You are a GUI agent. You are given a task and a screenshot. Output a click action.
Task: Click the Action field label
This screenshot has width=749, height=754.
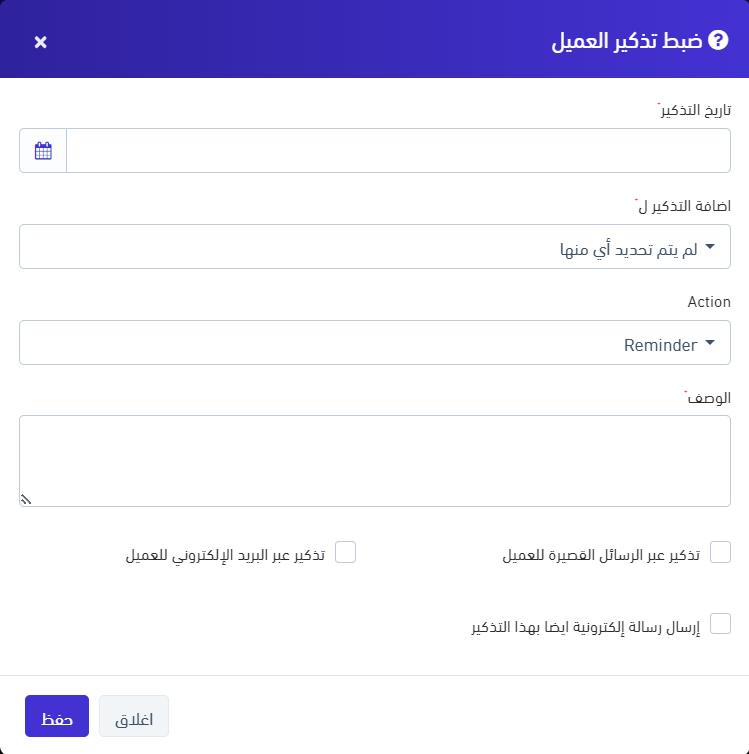(709, 301)
